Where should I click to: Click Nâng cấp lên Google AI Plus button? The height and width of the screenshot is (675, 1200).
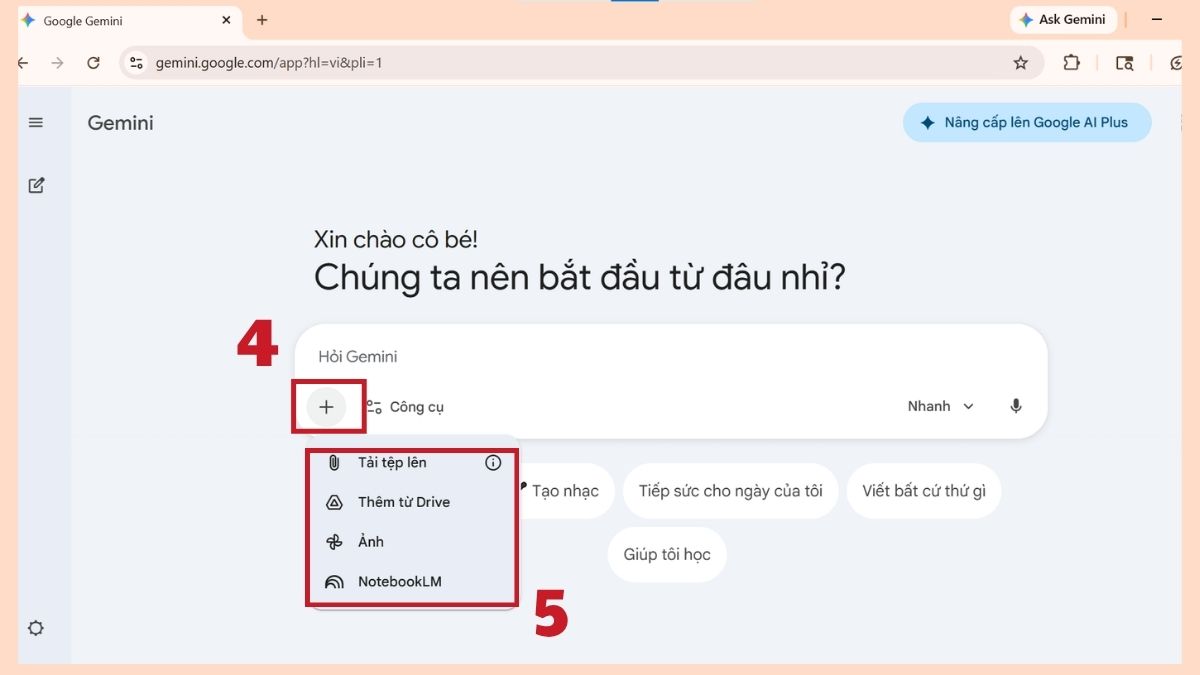1027,123
